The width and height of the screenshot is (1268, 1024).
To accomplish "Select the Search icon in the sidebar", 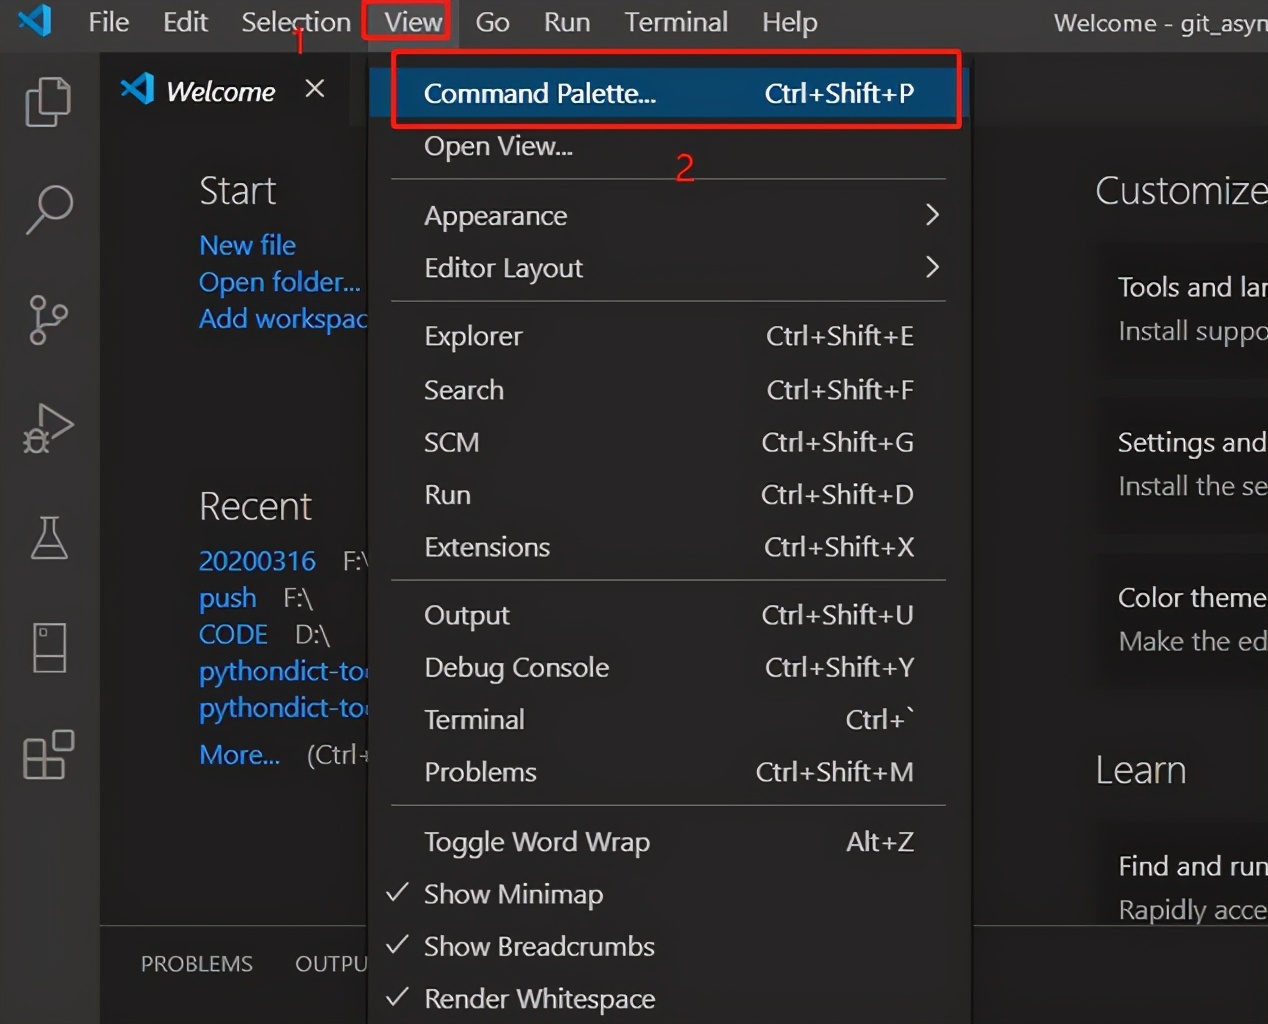I will tap(47, 209).
